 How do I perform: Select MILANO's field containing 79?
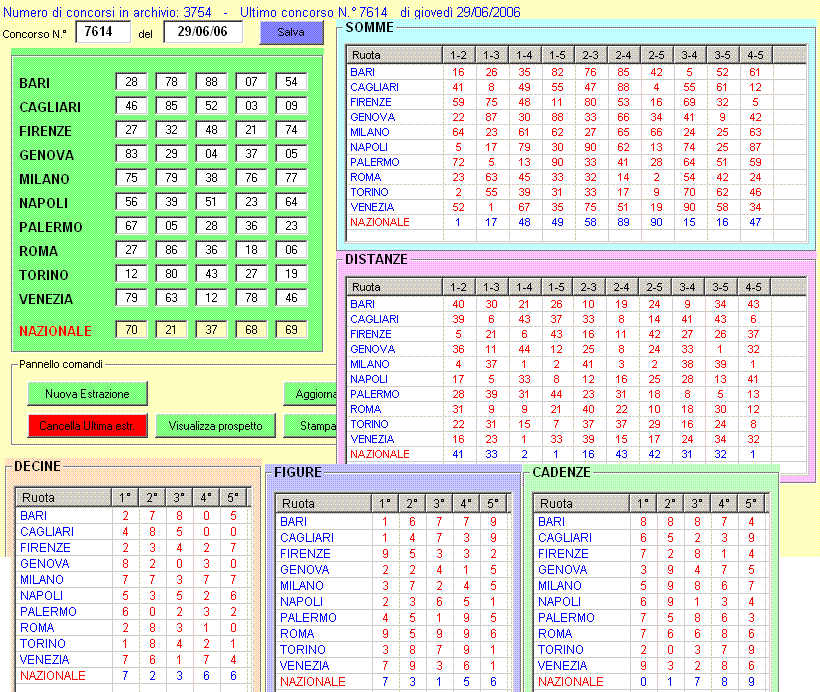pyautogui.click(x=172, y=178)
